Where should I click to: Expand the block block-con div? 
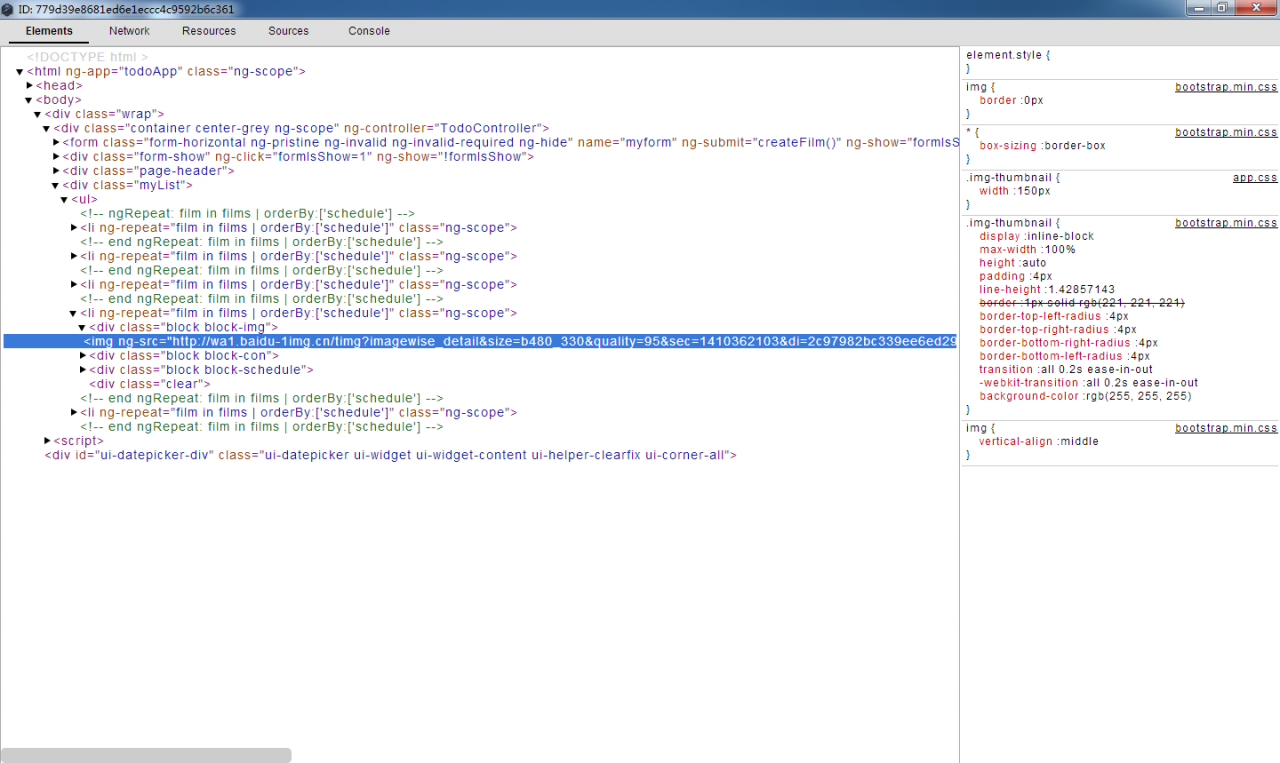pos(84,356)
